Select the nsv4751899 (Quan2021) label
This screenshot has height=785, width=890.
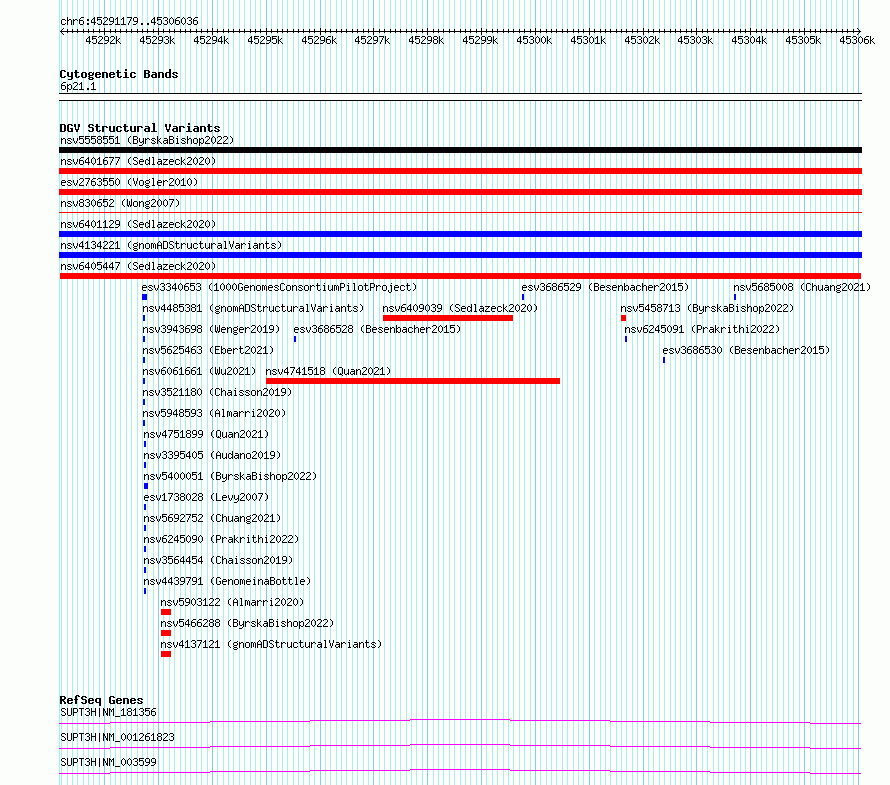coord(206,434)
